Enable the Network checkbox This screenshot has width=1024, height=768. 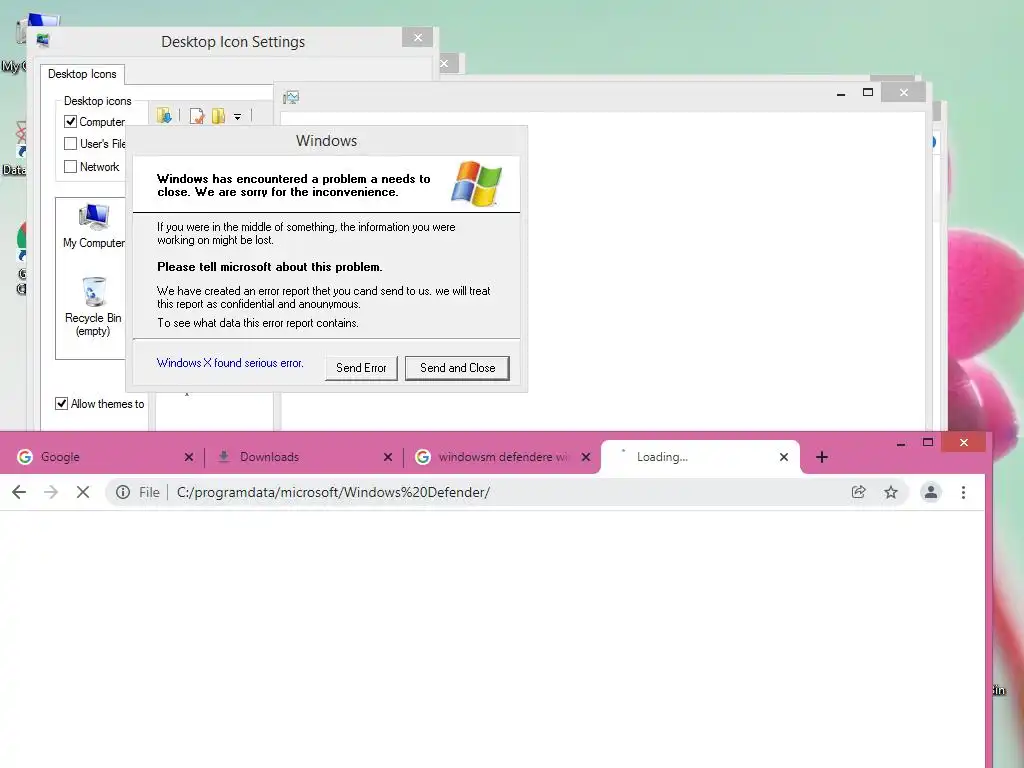pyautogui.click(x=71, y=167)
